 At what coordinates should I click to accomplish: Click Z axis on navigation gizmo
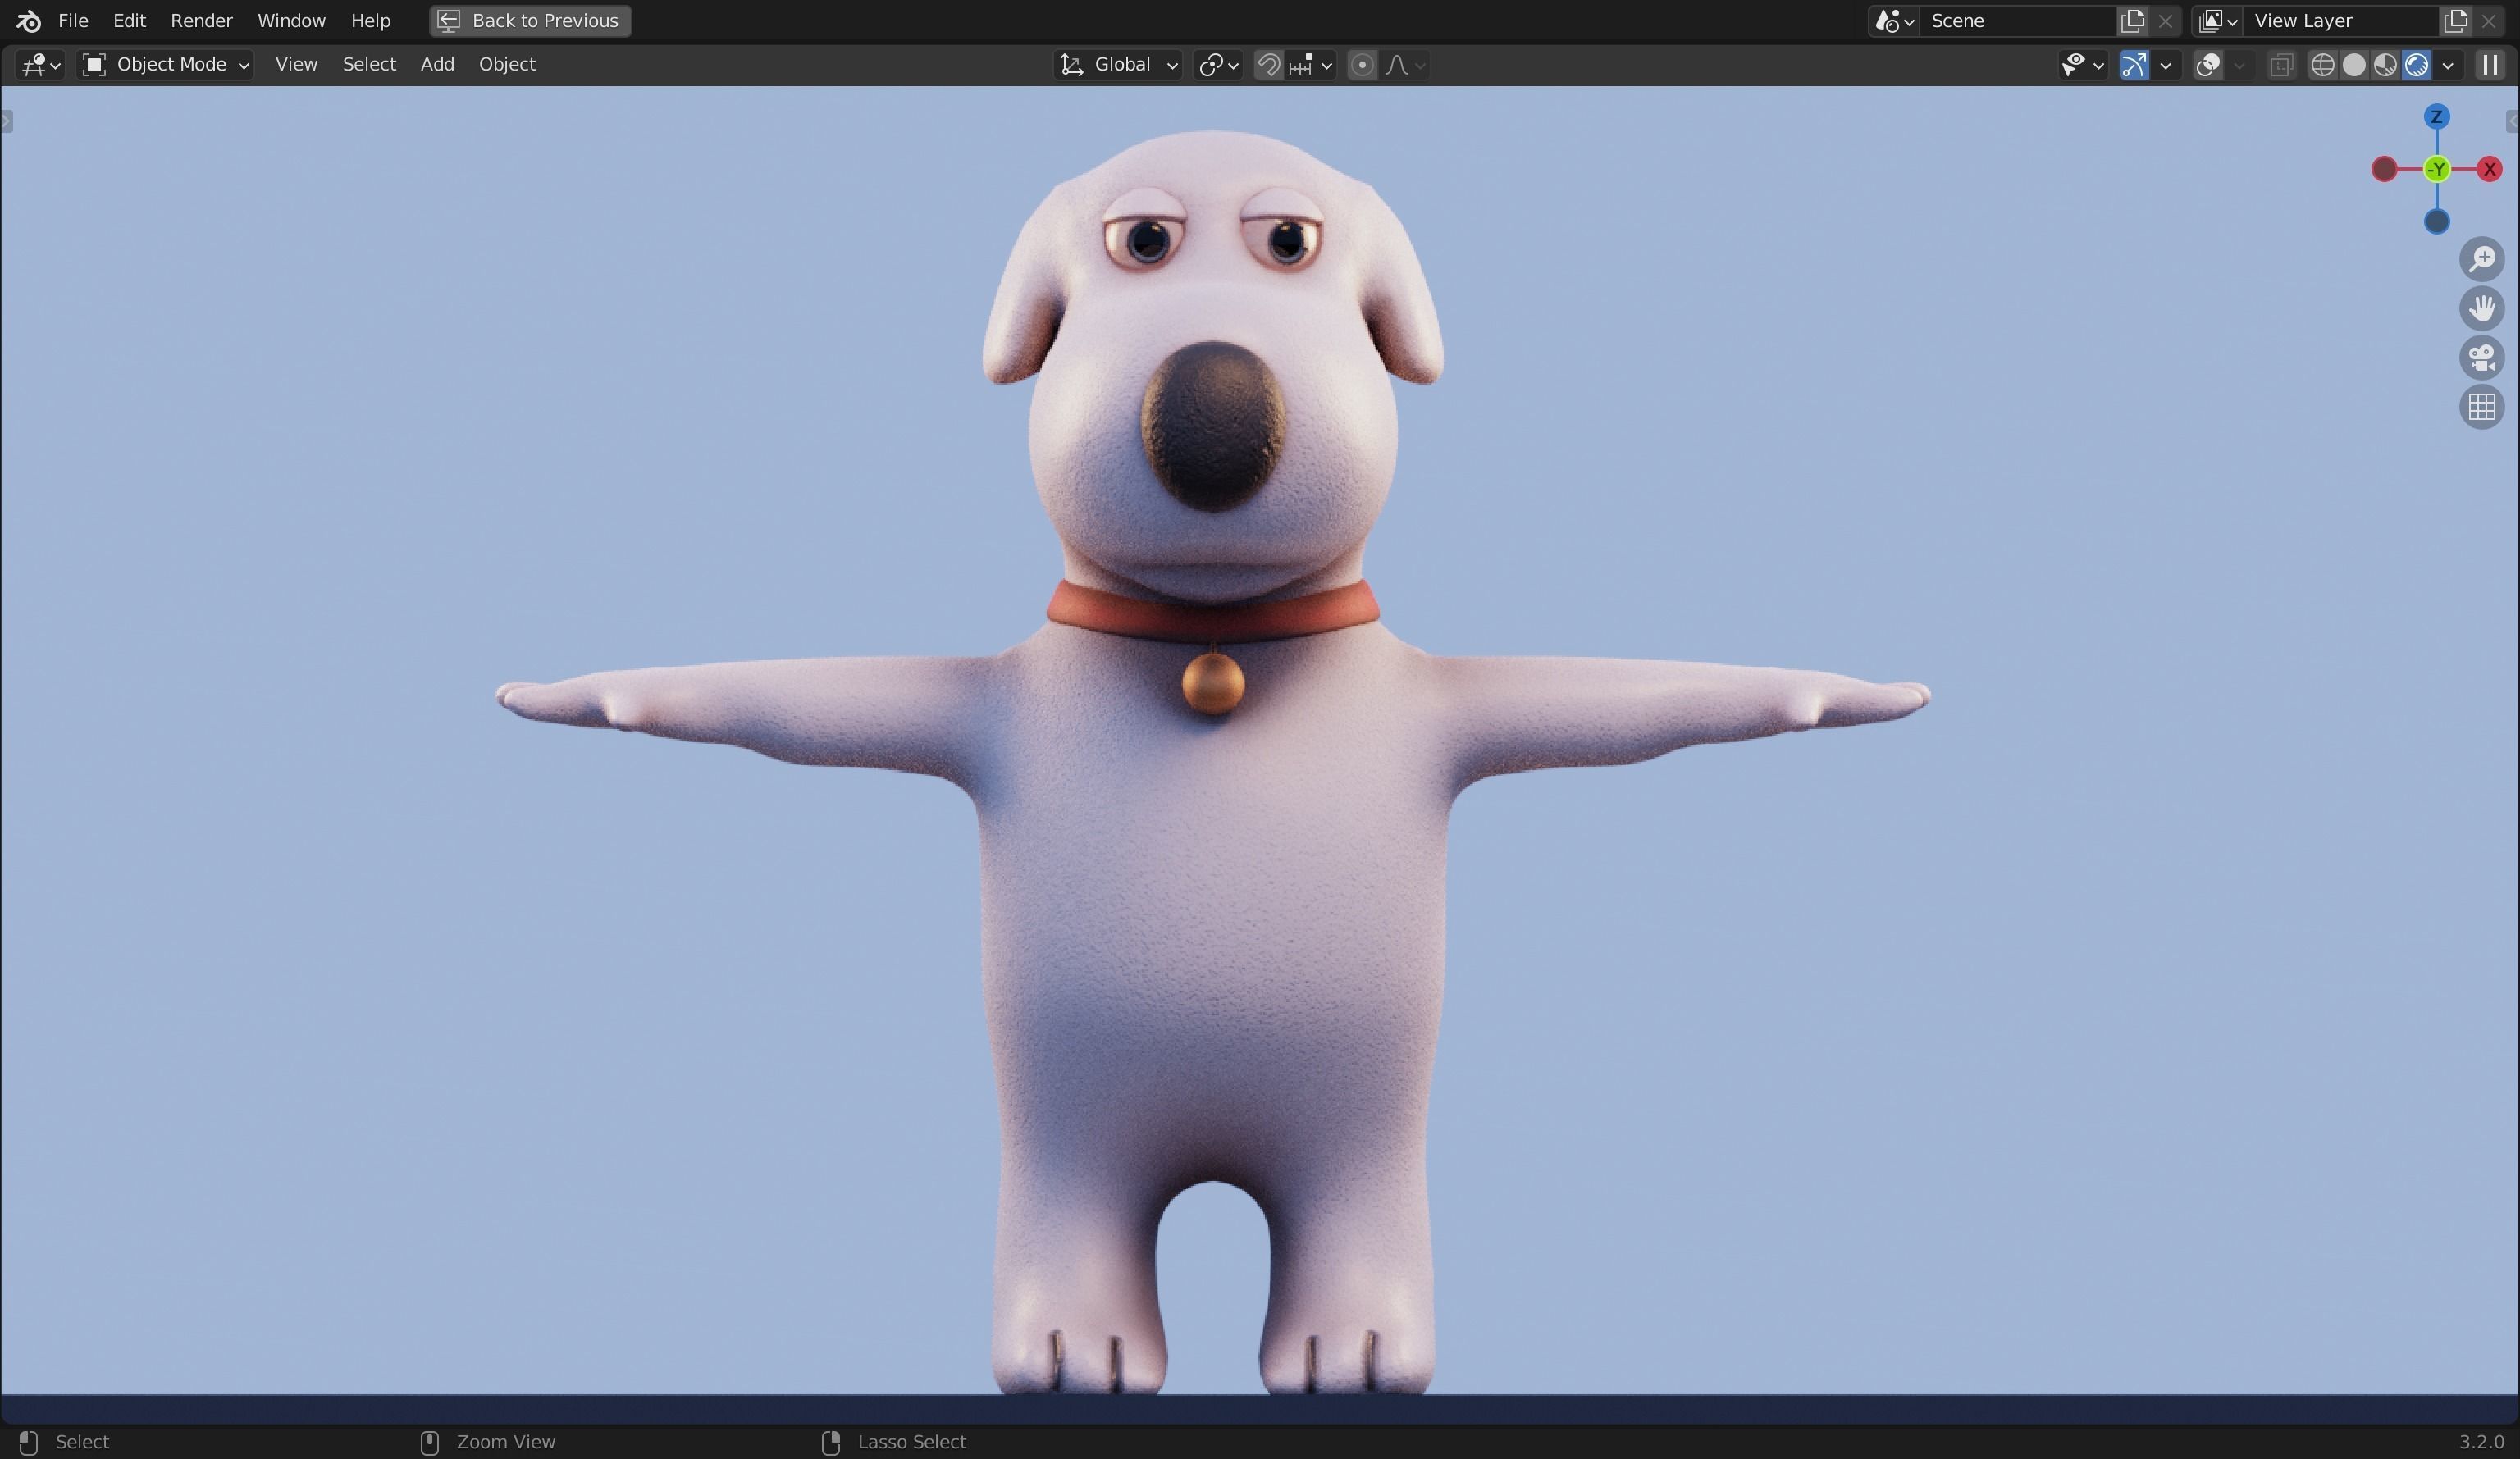(2436, 117)
